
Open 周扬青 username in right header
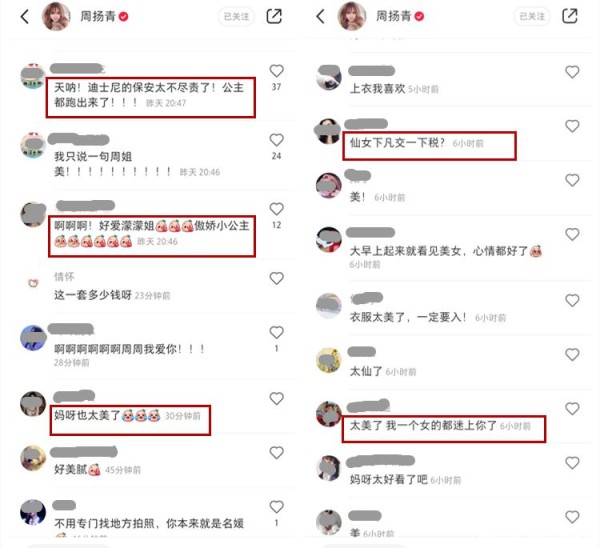pos(393,16)
